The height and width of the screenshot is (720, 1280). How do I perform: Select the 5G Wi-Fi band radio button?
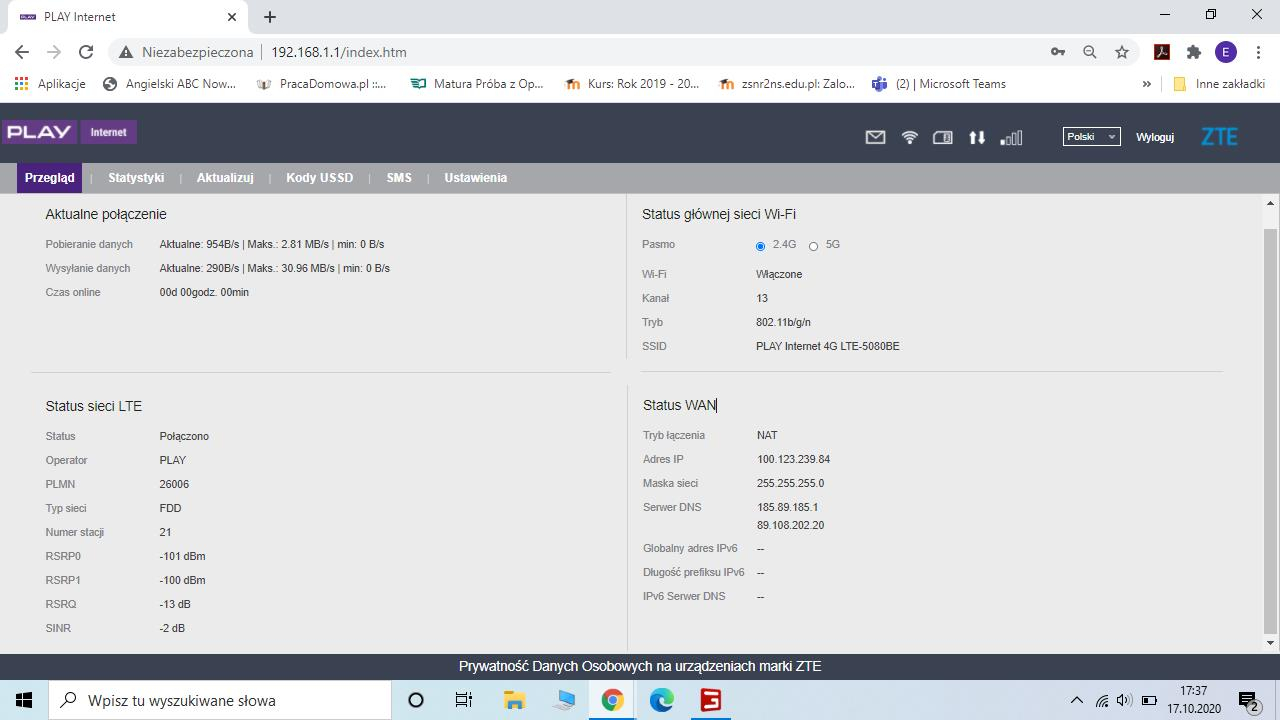[815, 245]
